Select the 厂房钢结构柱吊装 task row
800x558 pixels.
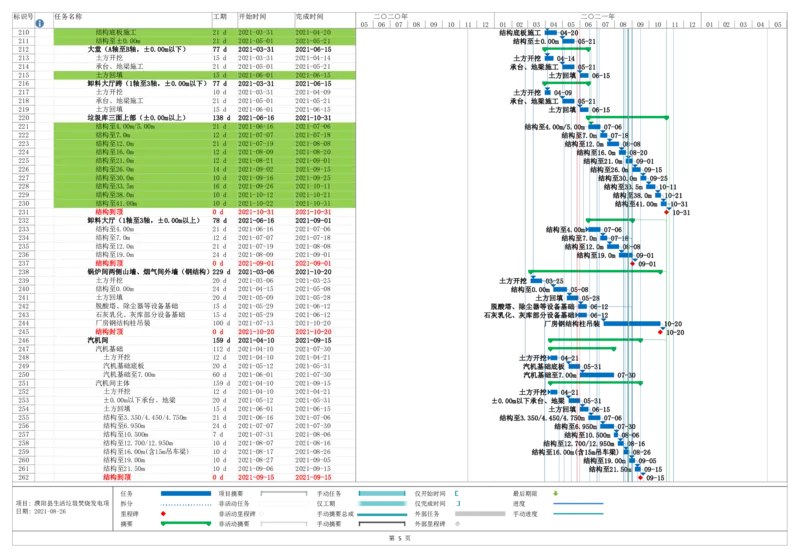[x=128, y=323]
